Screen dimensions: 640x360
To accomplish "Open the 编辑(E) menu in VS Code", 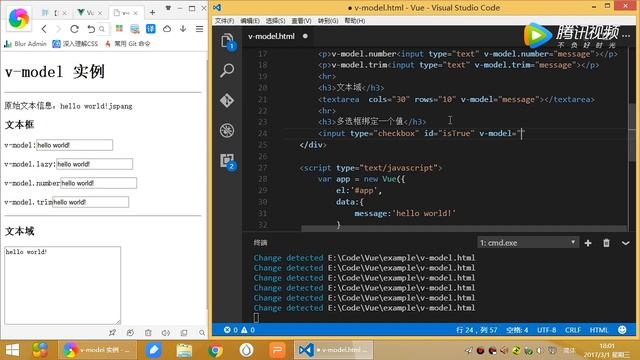I will coord(250,20).
